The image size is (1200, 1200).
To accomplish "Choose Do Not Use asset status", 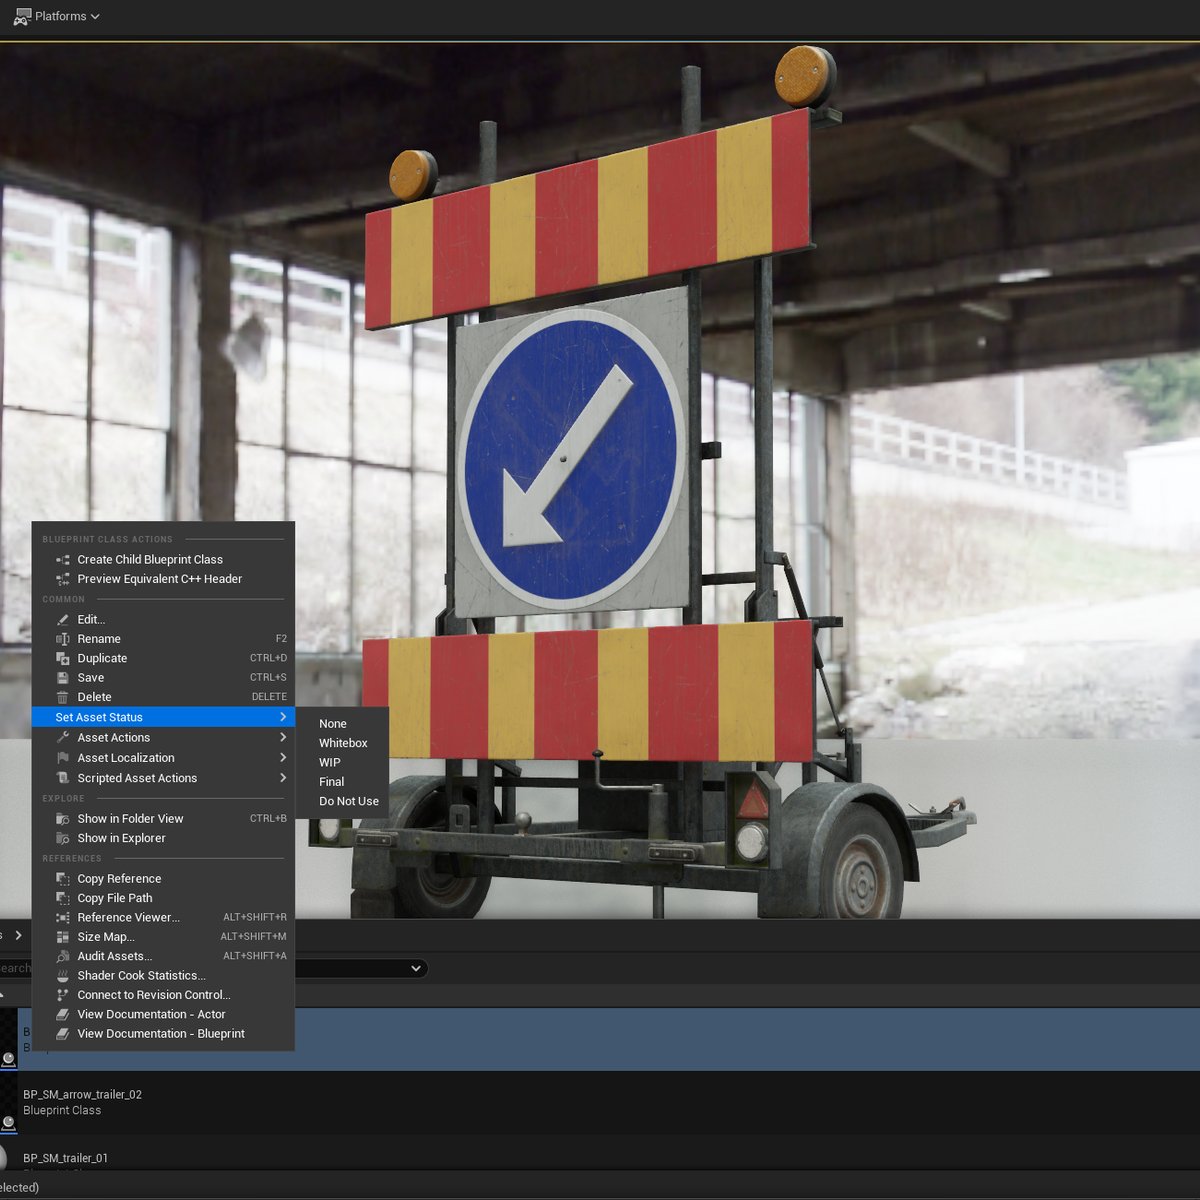I will (x=348, y=801).
